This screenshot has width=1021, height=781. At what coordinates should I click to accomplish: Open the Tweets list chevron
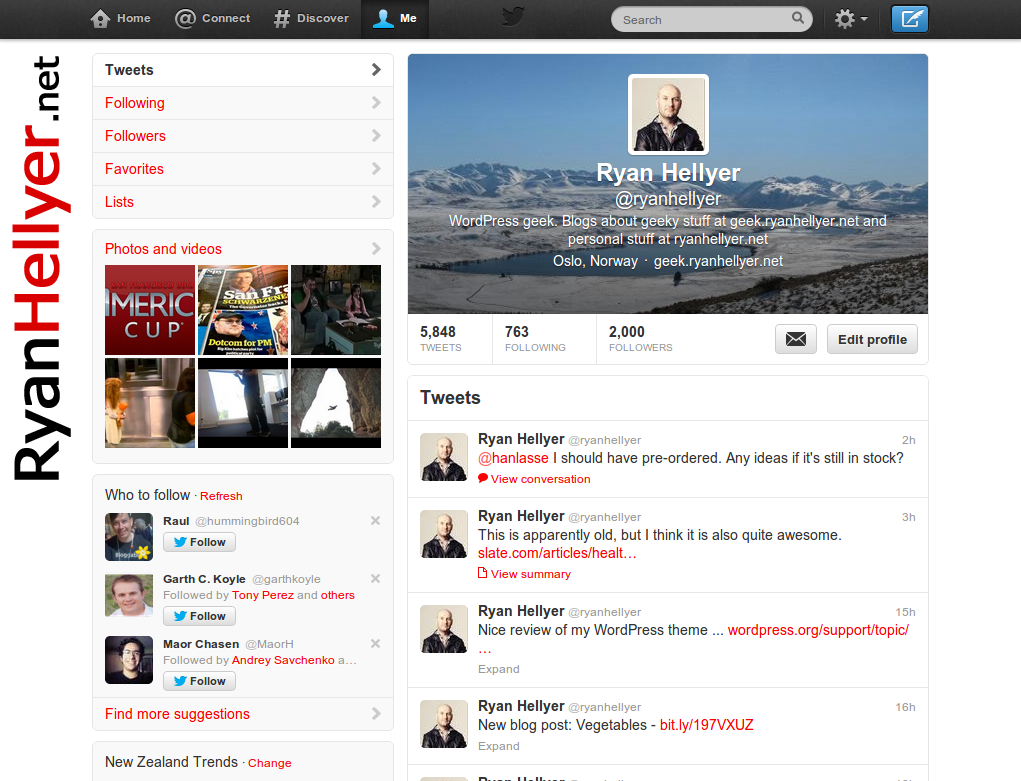(x=376, y=70)
